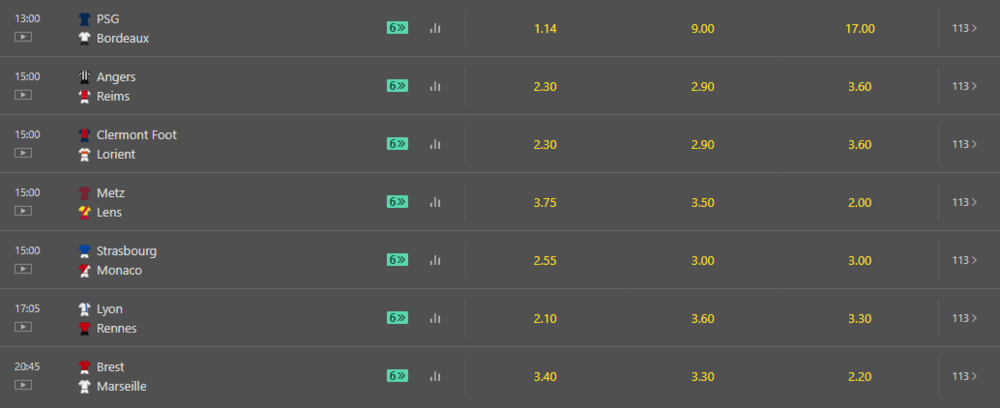Select Bordeaux away win odds 17.00

point(860,29)
